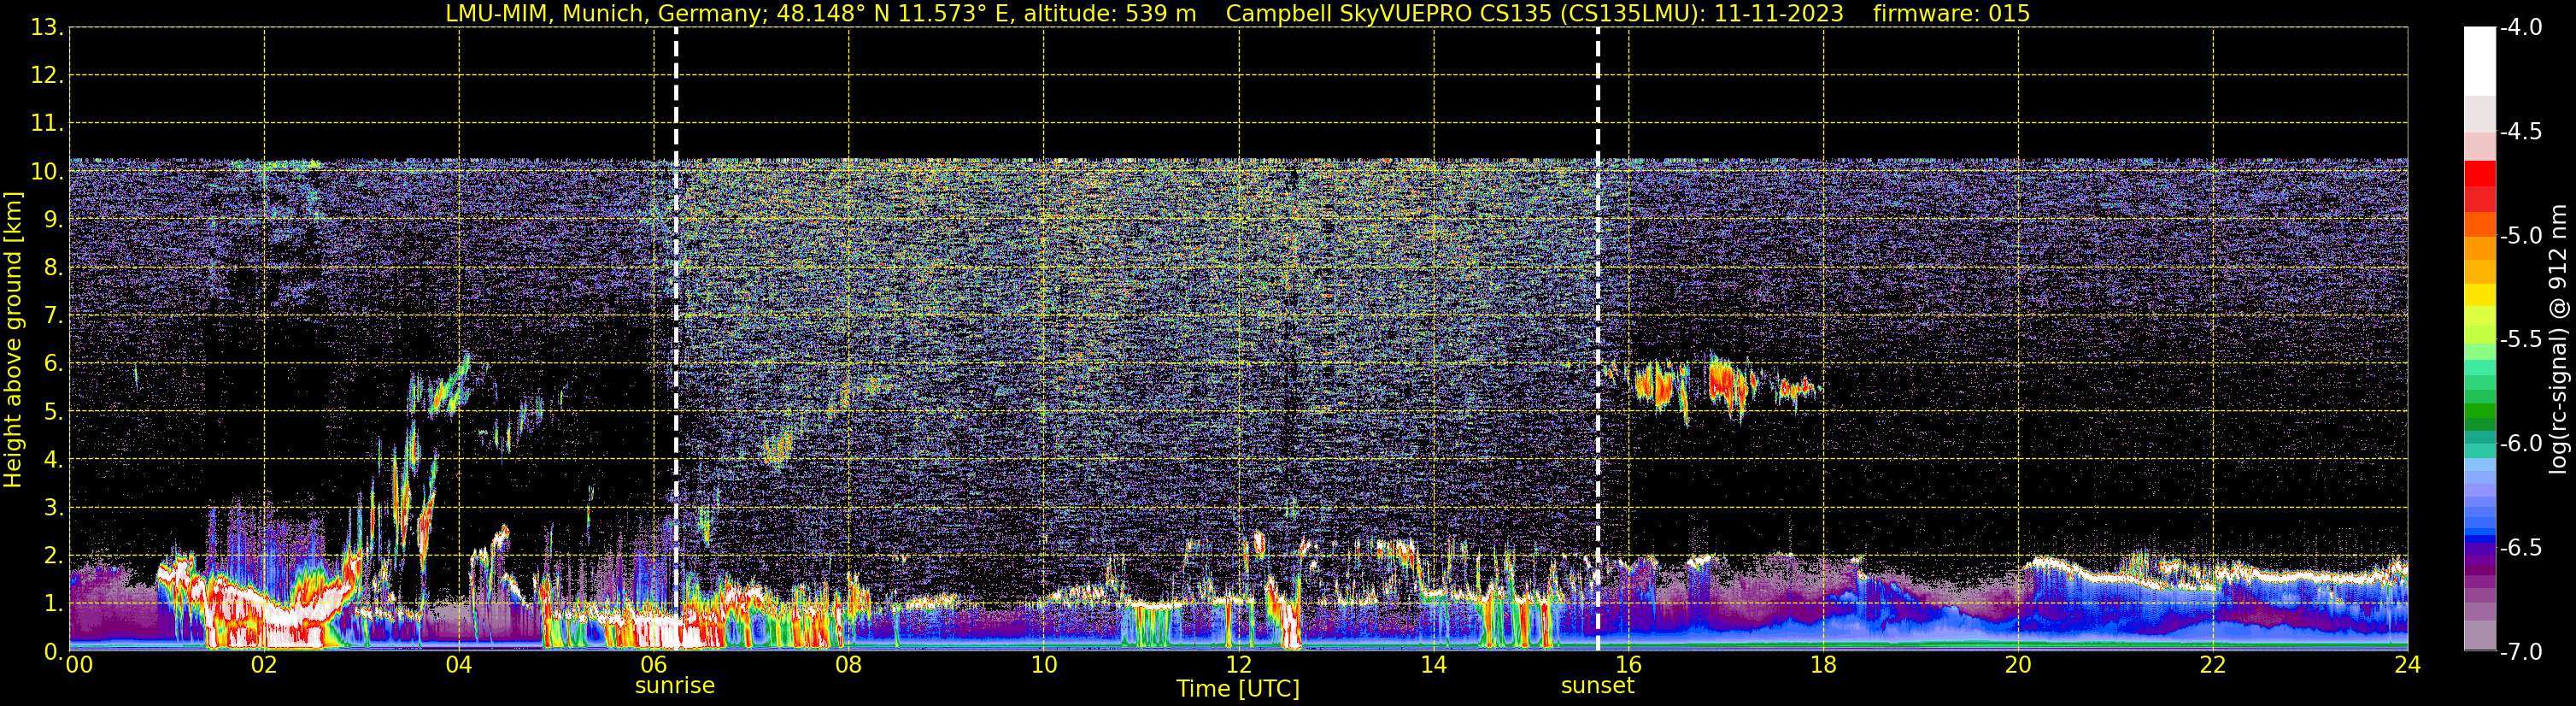This screenshot has height=706, width=2576.
Task: Click the '5.' tick on the height axis
Action: 52,411
